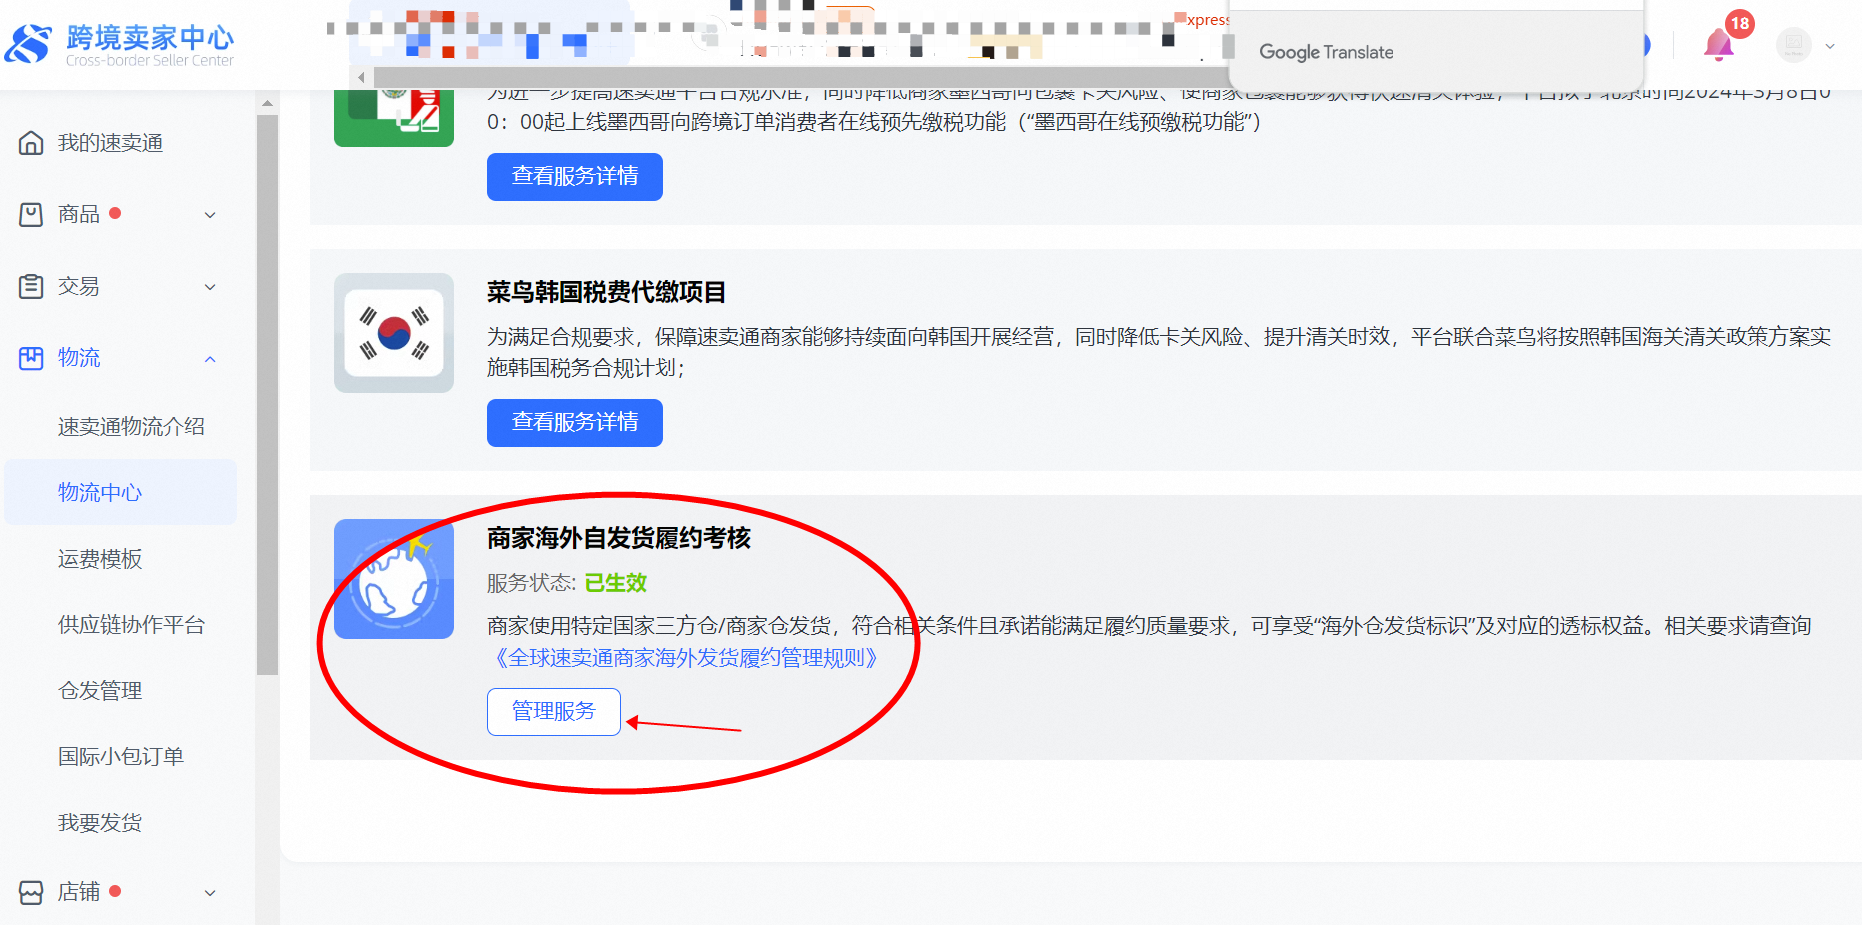The height and width of the screenshot is (925, 1862).
Task: Open 仓发管理 submenu item
Action: click(x=100, y=691)
